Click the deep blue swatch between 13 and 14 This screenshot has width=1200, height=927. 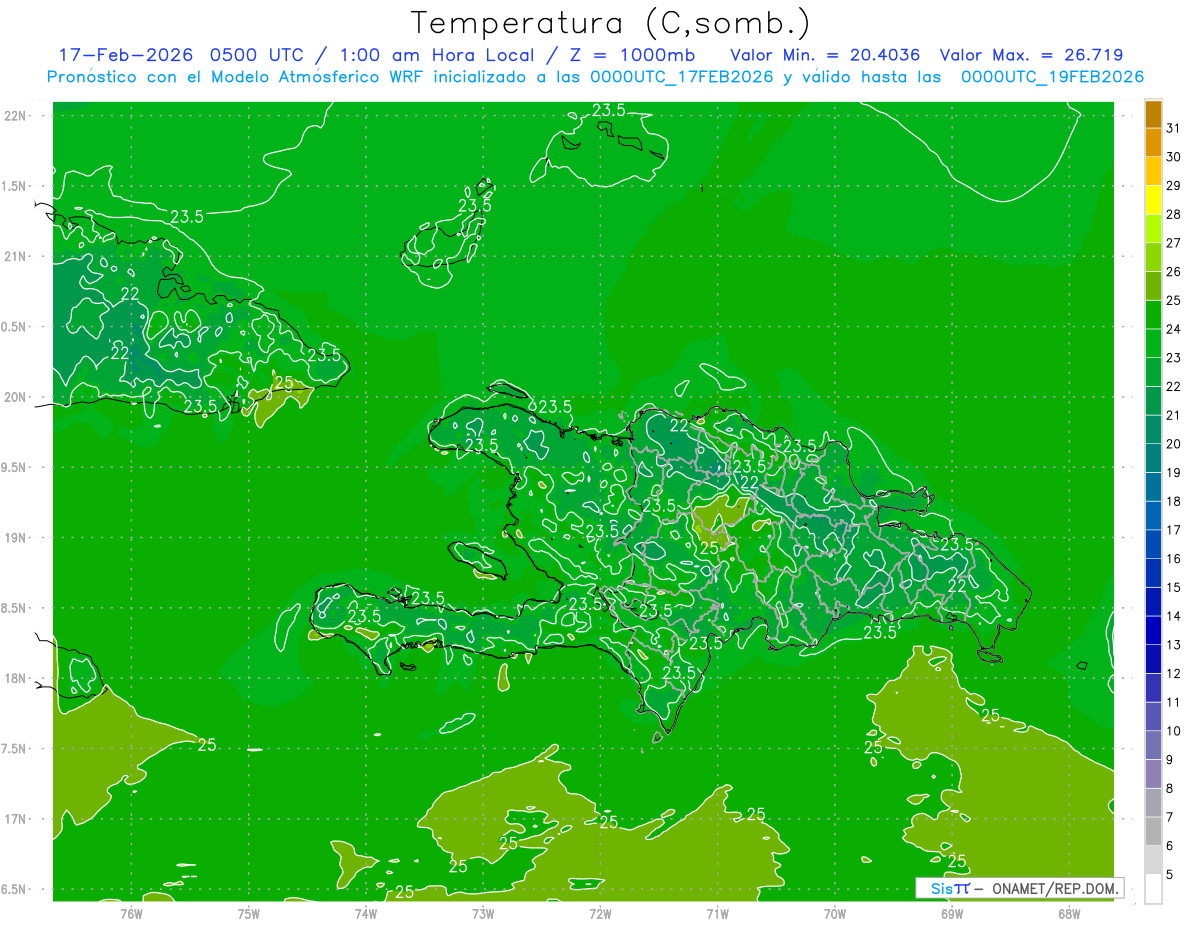(x=1153, y=630)
